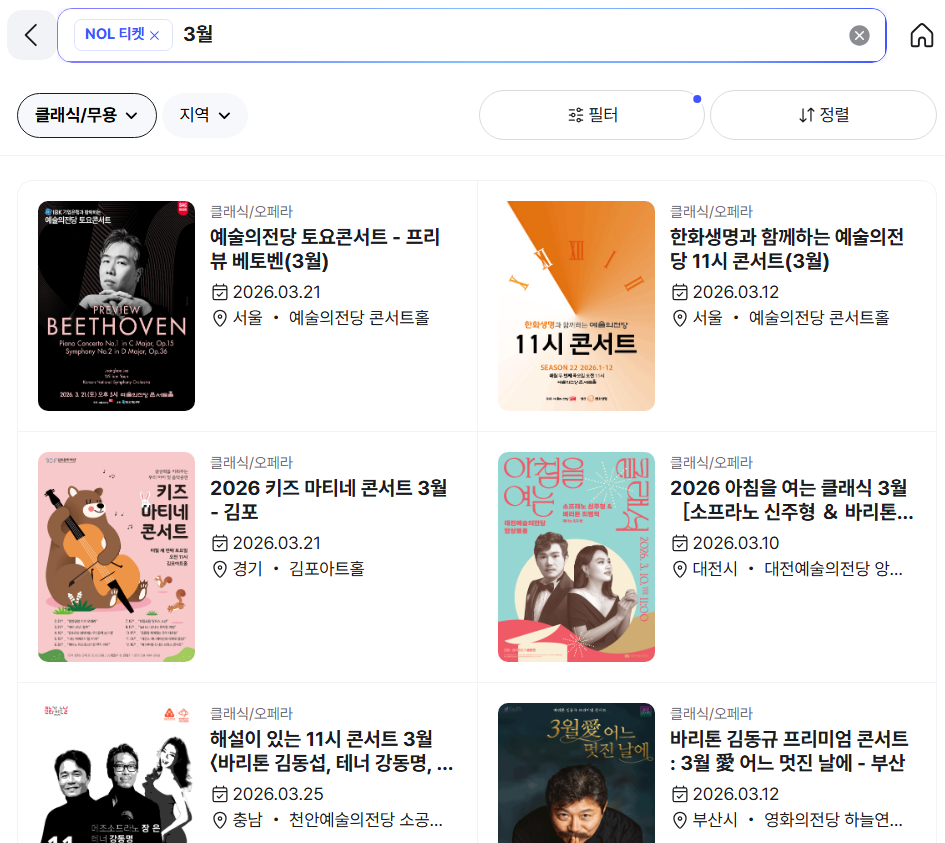Open the 지역 region dropdown
This screenshot has width=945, height=843.
(205, 115)
